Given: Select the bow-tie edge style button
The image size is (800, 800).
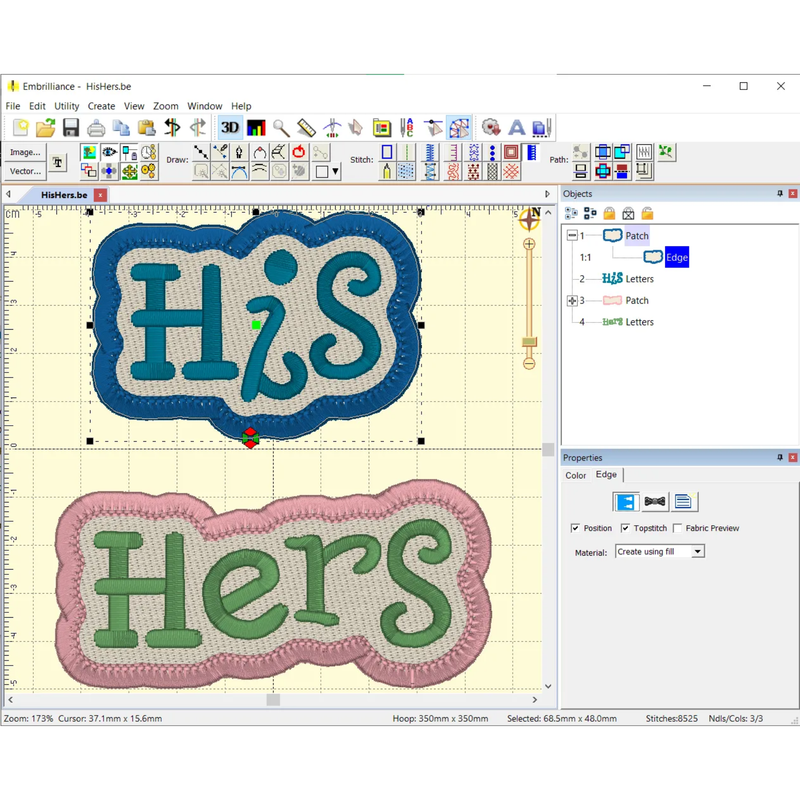Looking at the screenshot, I should [x=655, y=502].
